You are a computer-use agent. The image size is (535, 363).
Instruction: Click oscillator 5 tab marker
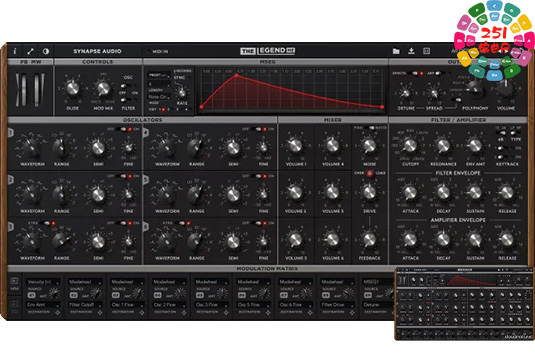pyautogui.click(x=146, y=179)
